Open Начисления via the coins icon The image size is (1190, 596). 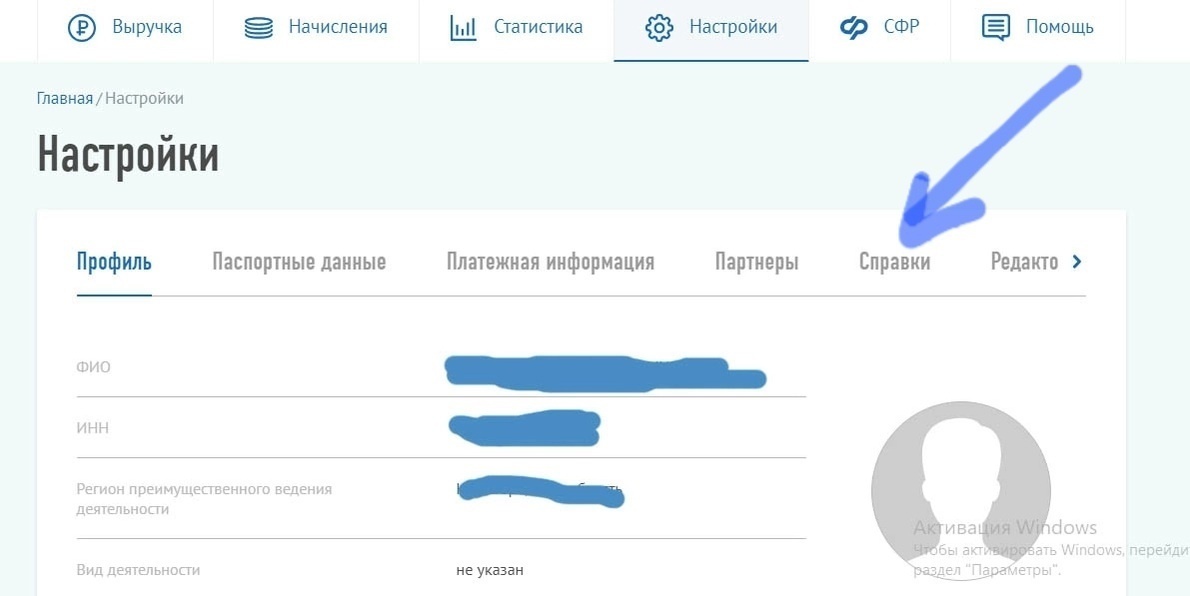pyautogui.click(x=258, y=27)
